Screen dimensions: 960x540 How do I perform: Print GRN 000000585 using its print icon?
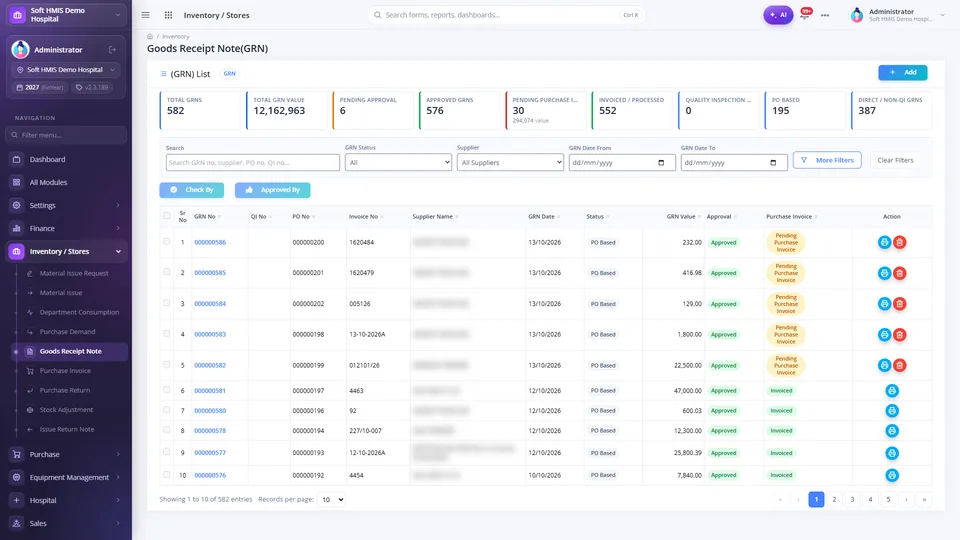(x=884, y=273)
